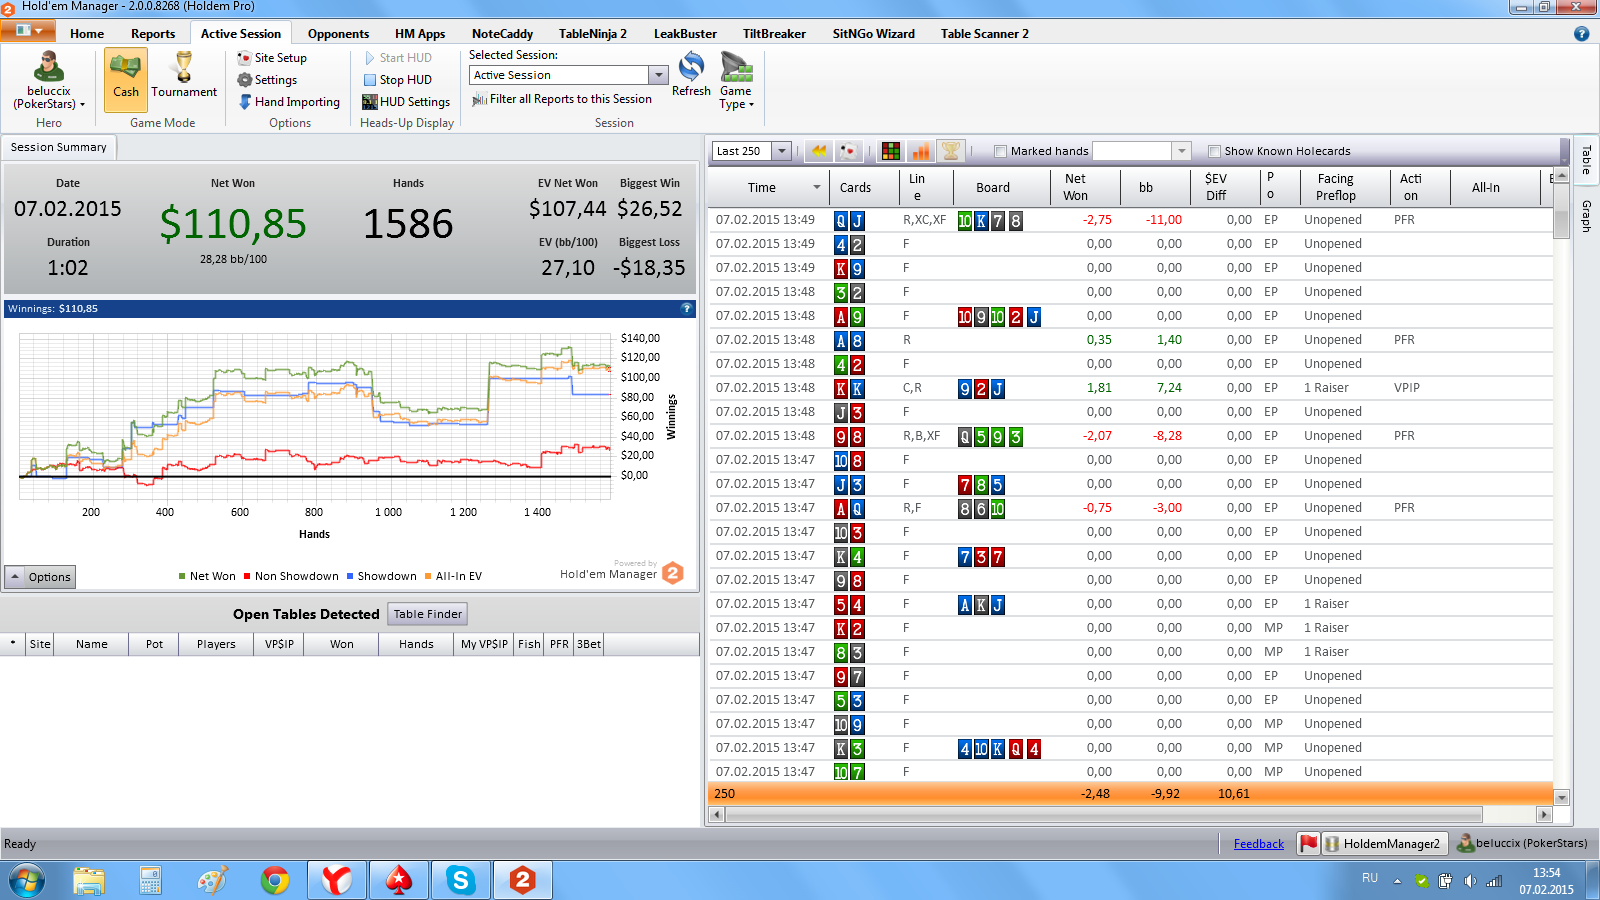Screen dimensions: 1600x900
Task: Click the colored grid icon in hand toolbar
Action: 890,151
